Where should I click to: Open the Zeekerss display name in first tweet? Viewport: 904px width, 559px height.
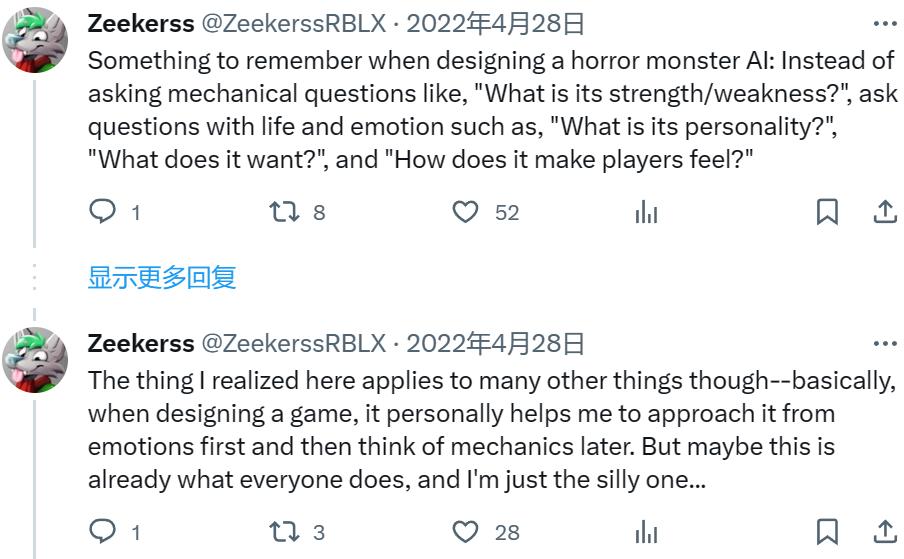[x=141, y=24]
